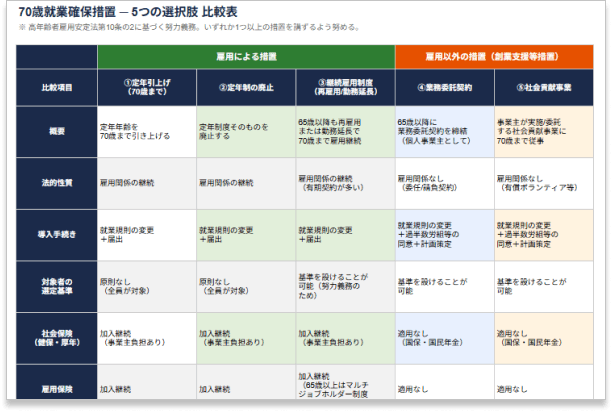Click the '⑤社会貢献事業' column header
The width and height of the screenshot is (612, 412).
pos(544,88)
